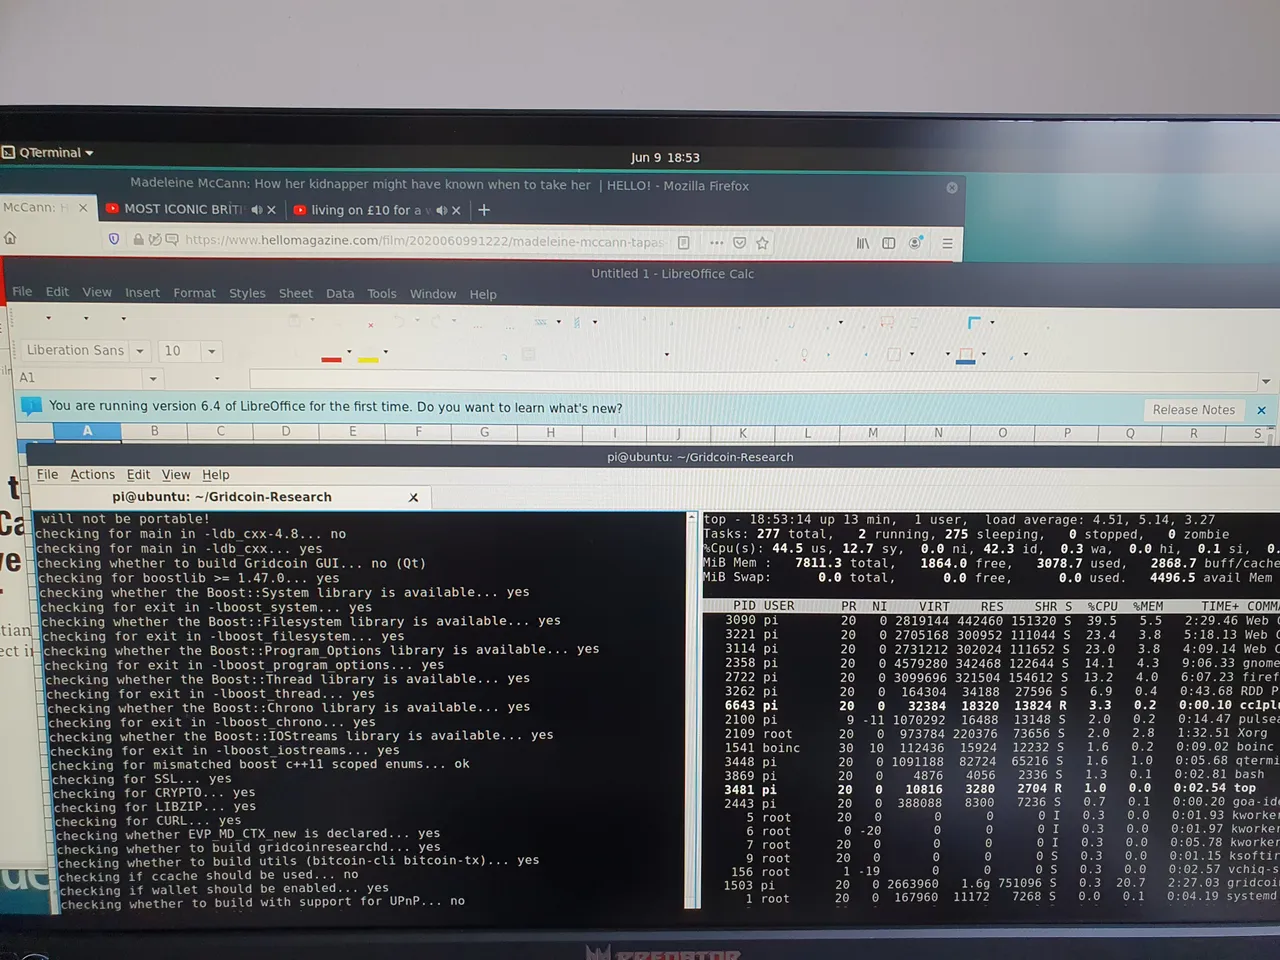The image size is (1280, 960).
Task: Apply the blue cell background color
Action: tap(966, 356)
